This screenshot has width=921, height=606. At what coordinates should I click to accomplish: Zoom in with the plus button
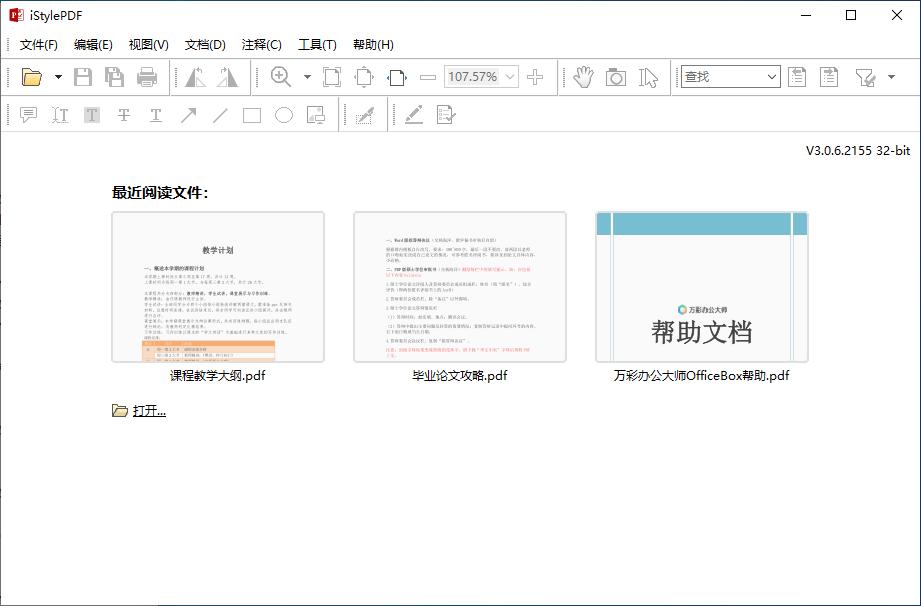[536, 76]
